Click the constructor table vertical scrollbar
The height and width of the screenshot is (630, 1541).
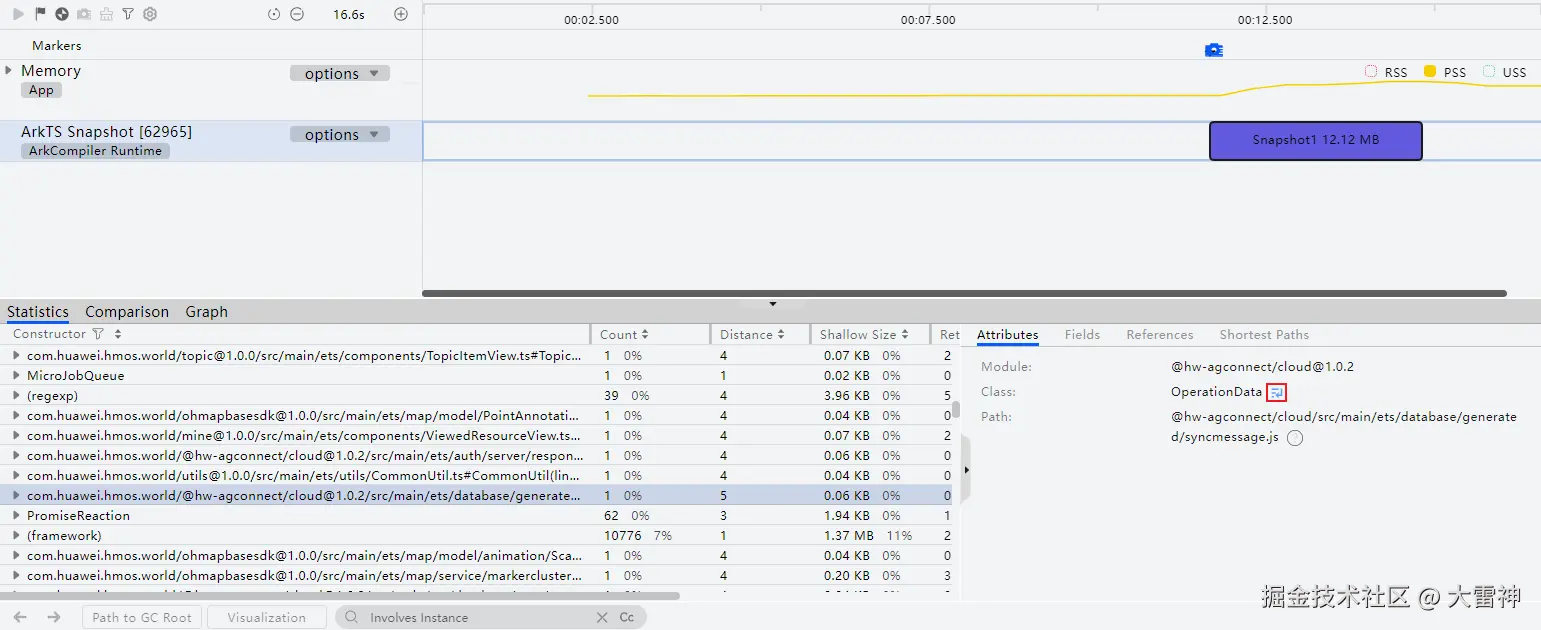956,409
